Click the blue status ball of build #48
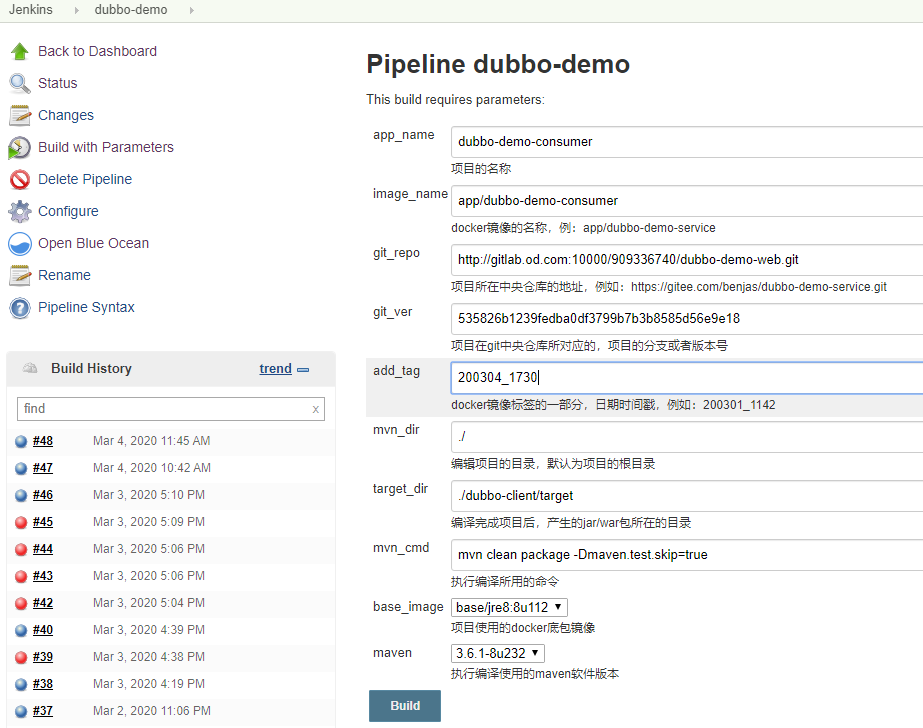923x728 pixels. pyautogui.click(x=21, y=441)
